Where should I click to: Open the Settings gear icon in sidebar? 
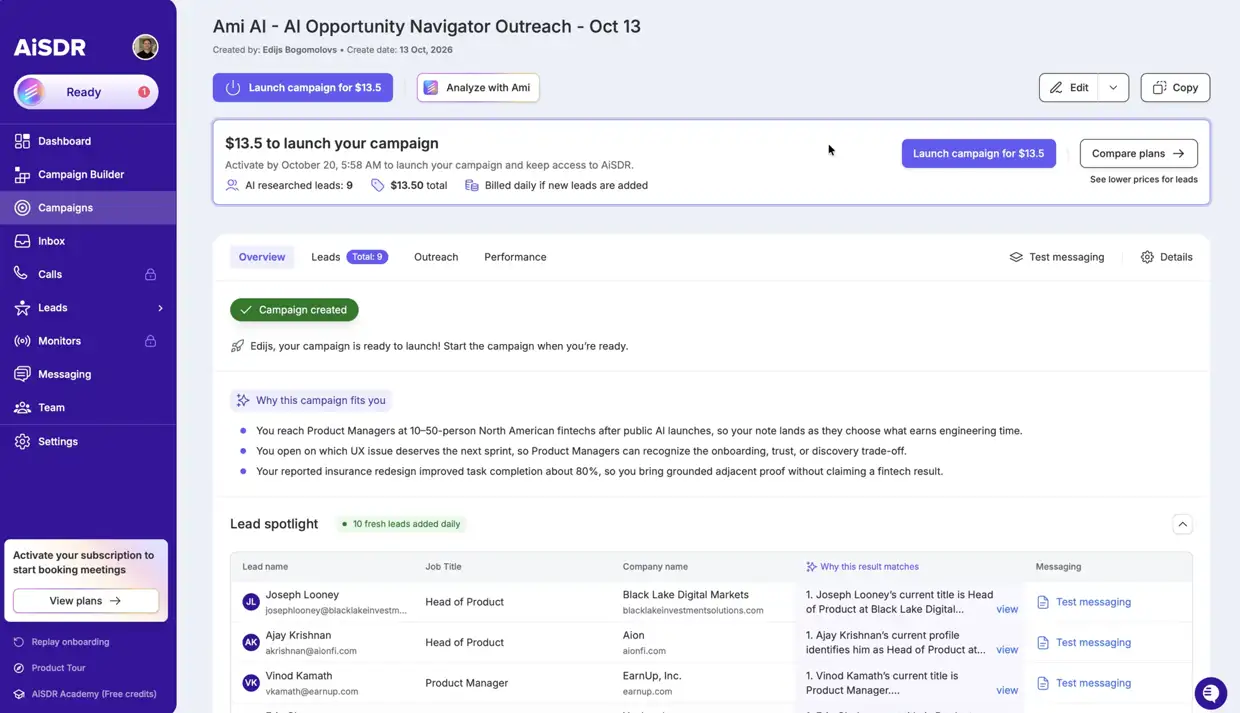[22, 441]
